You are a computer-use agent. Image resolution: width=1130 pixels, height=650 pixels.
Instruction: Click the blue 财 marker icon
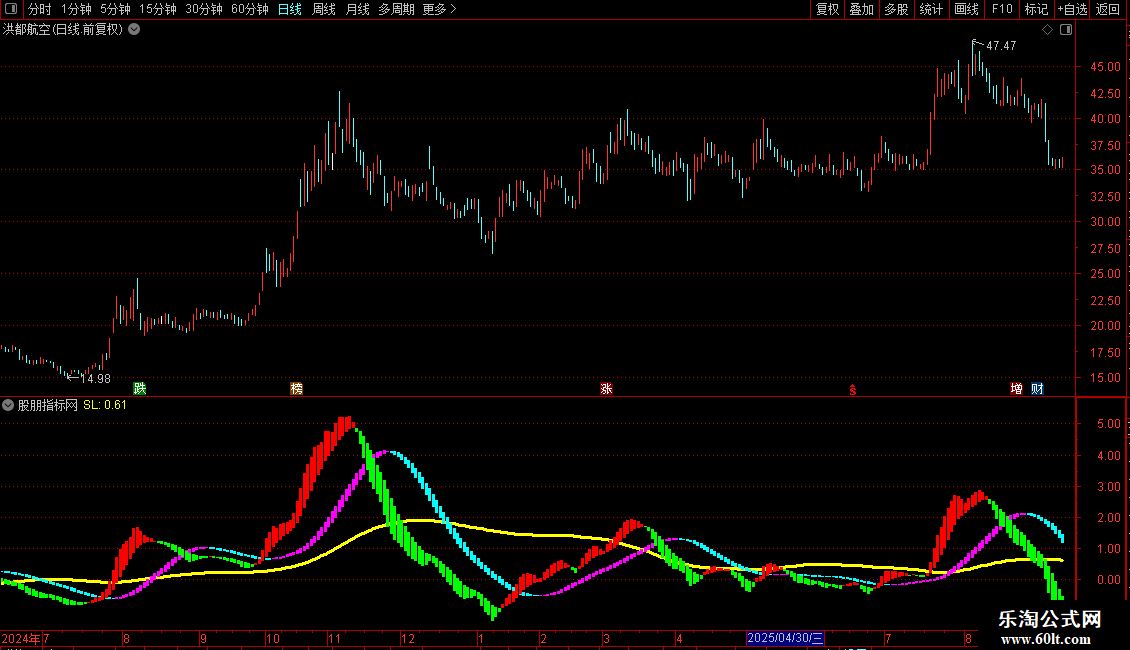[x=1037, y=388]
